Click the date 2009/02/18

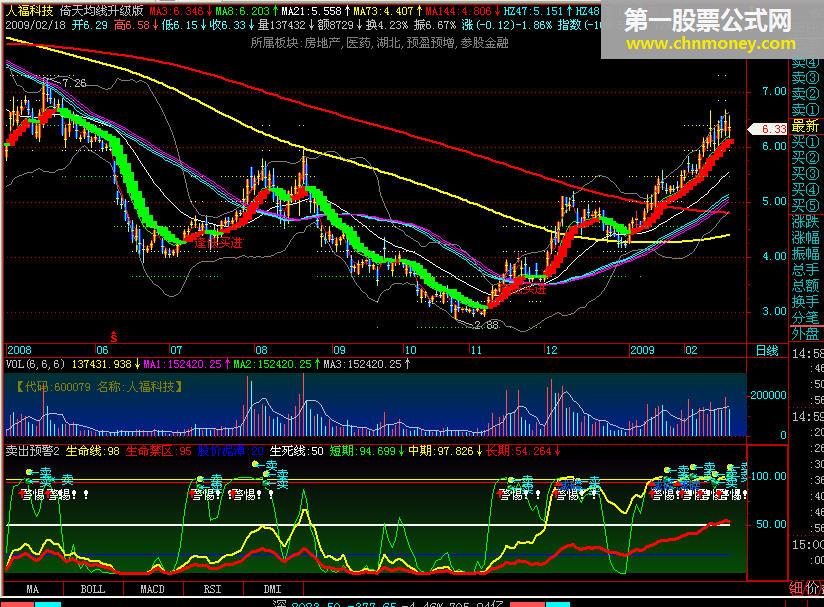click(36, 25)
